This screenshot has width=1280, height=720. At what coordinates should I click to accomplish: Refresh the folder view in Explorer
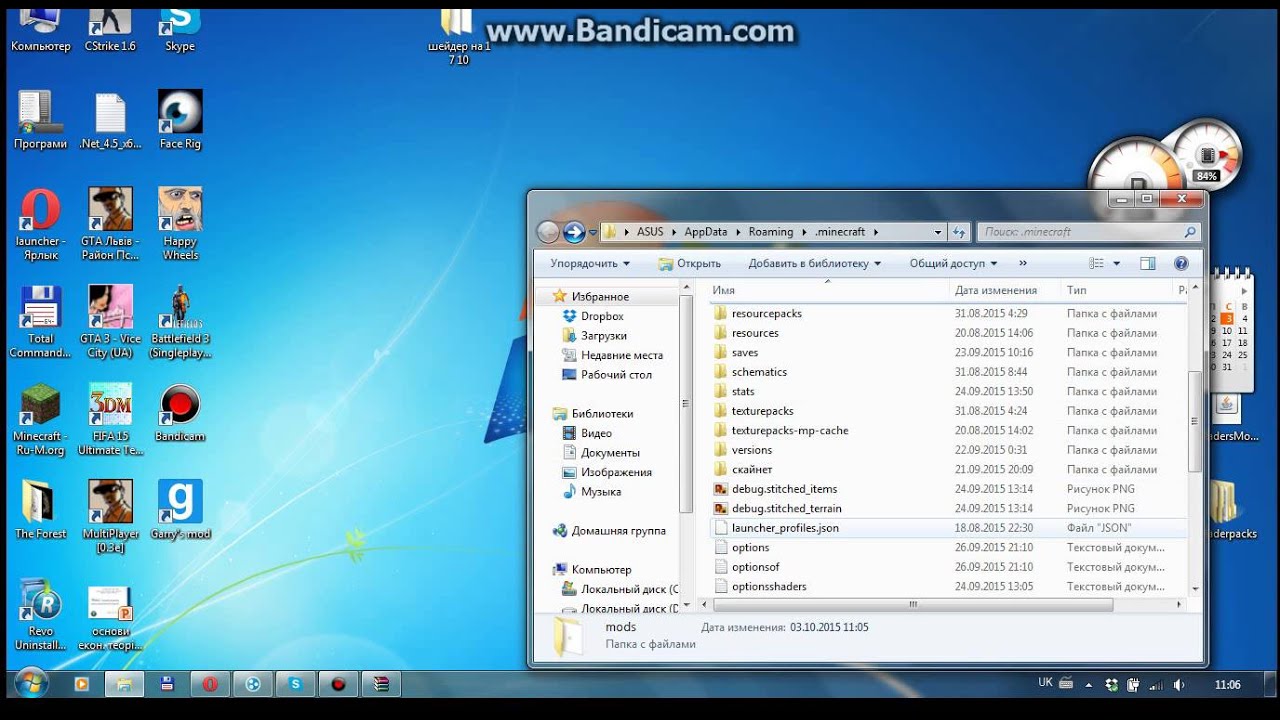coord(959,232)
